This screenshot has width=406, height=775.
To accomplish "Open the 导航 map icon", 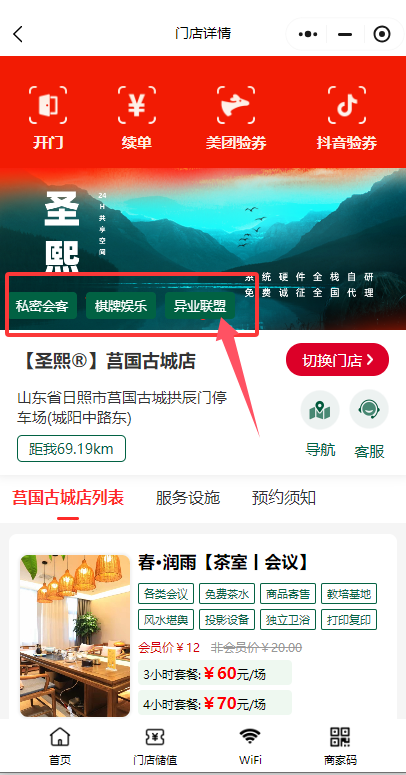I will pyautogui.click(x=320, y=410).
